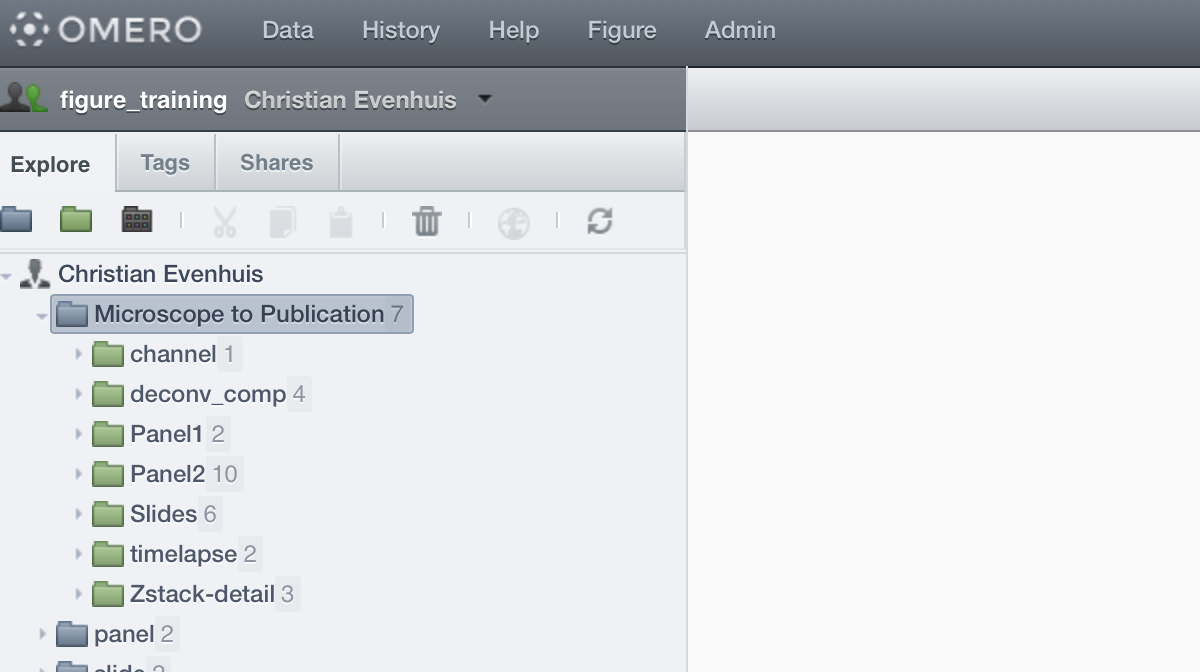This screenshot has height=672, width=1200.
Task: Click the refresh arrows icon
Action: (600, 221)
